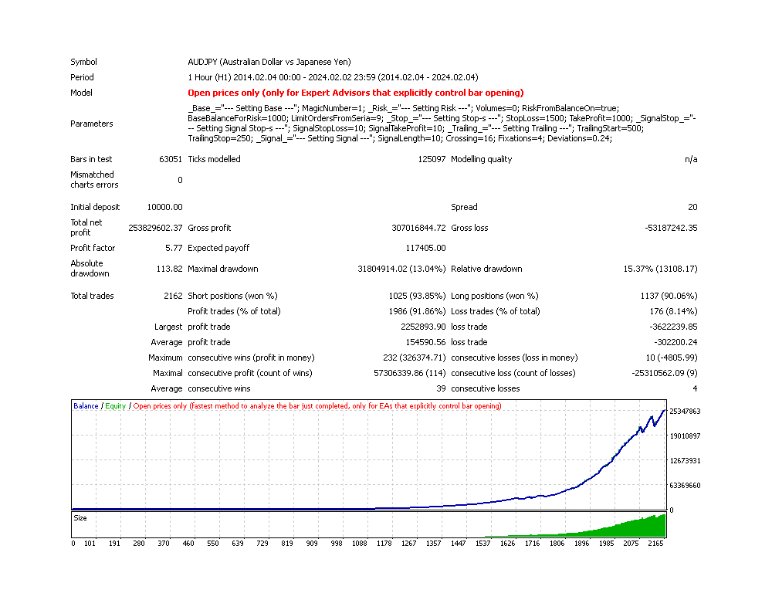Click the green 'Equity' legend label

pyautogui.click(x=114, y=406)
